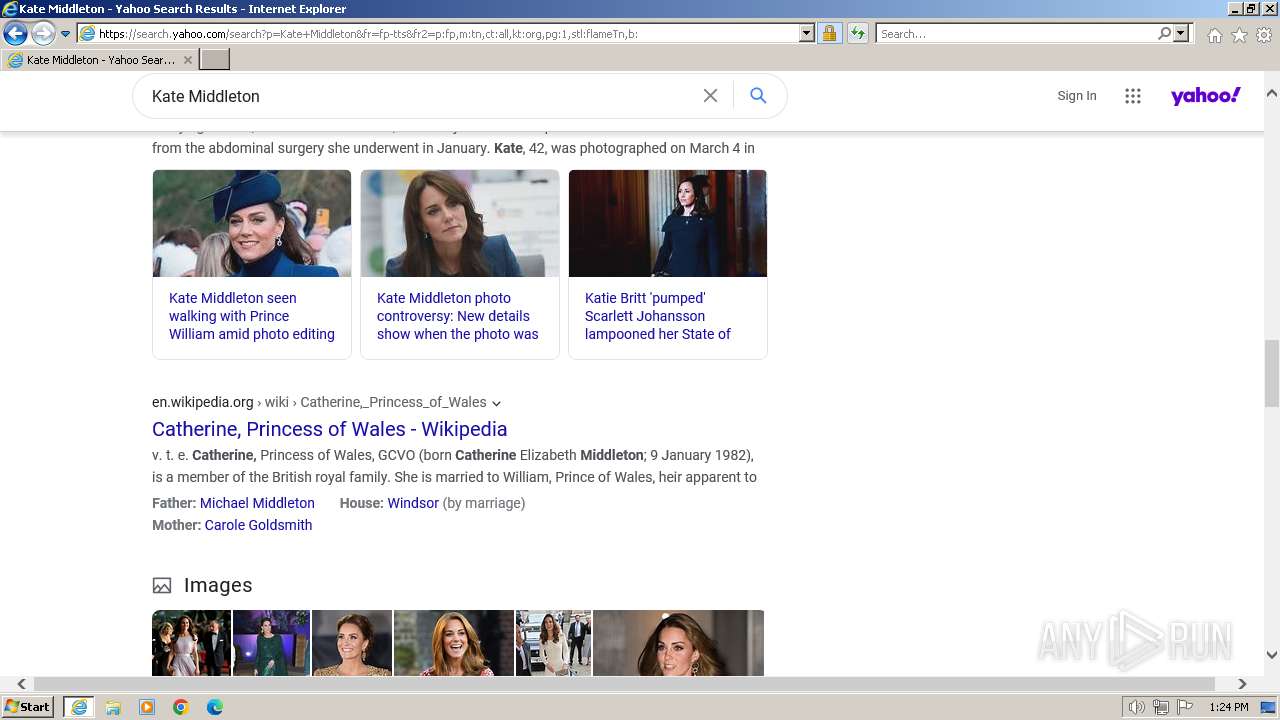1280x720 pixels.
Task: Click the page scroll up arrow
Action: click(x=1272, y=94)
